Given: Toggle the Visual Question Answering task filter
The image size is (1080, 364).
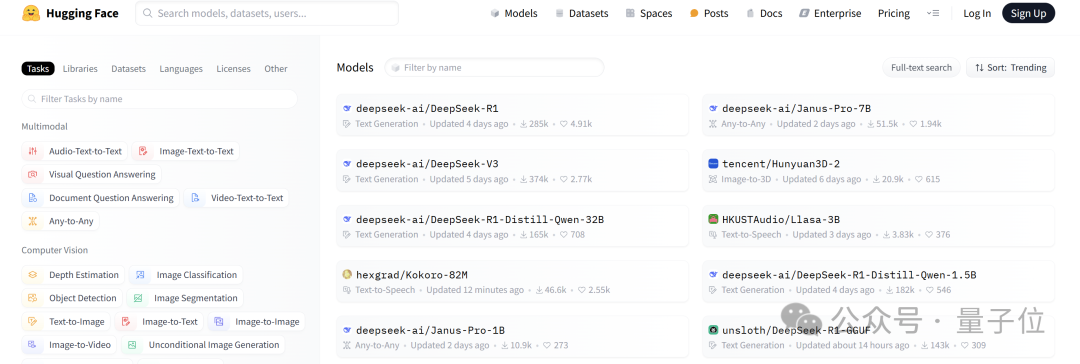Looking at the screenshot, I should coord(92,174).
